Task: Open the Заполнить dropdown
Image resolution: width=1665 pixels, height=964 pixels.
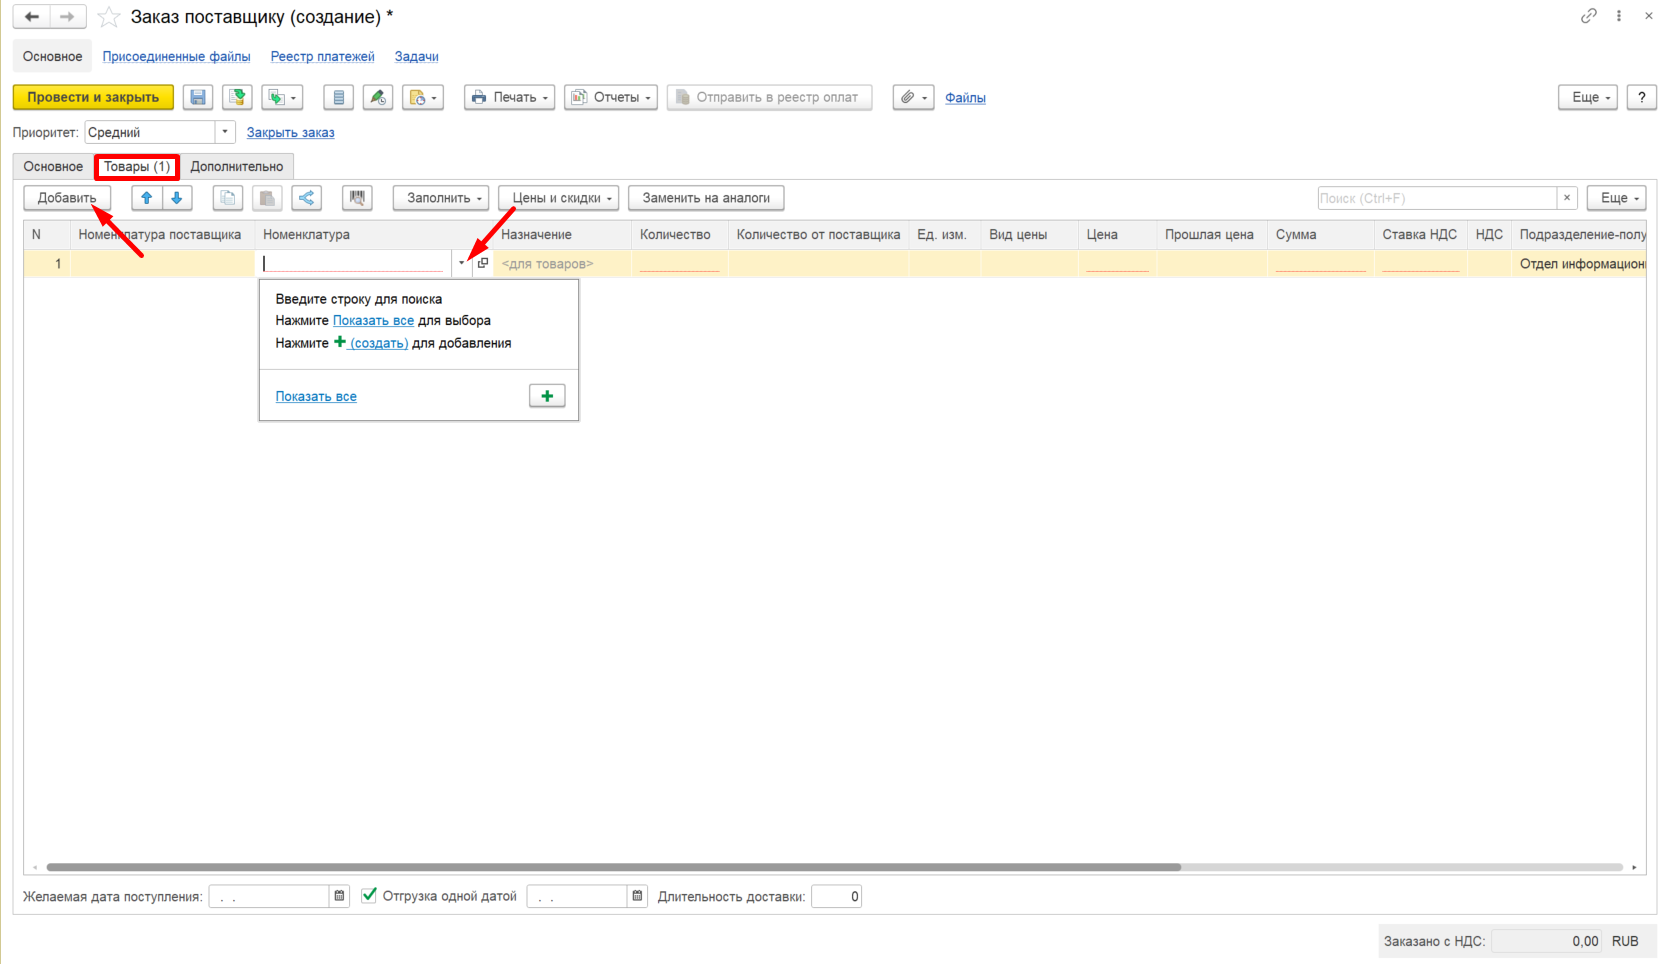Action: click(441, 198)
